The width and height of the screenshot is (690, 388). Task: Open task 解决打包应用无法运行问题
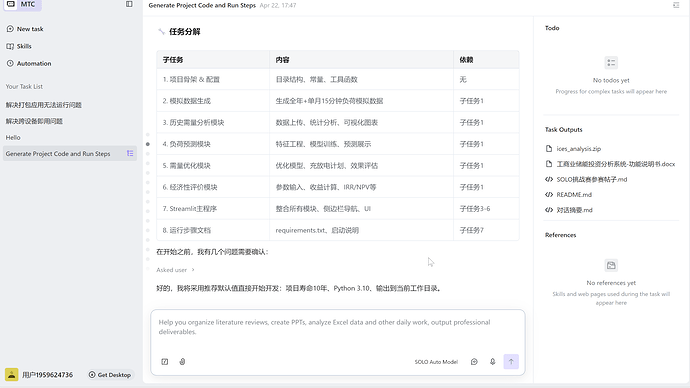point(44,105)
